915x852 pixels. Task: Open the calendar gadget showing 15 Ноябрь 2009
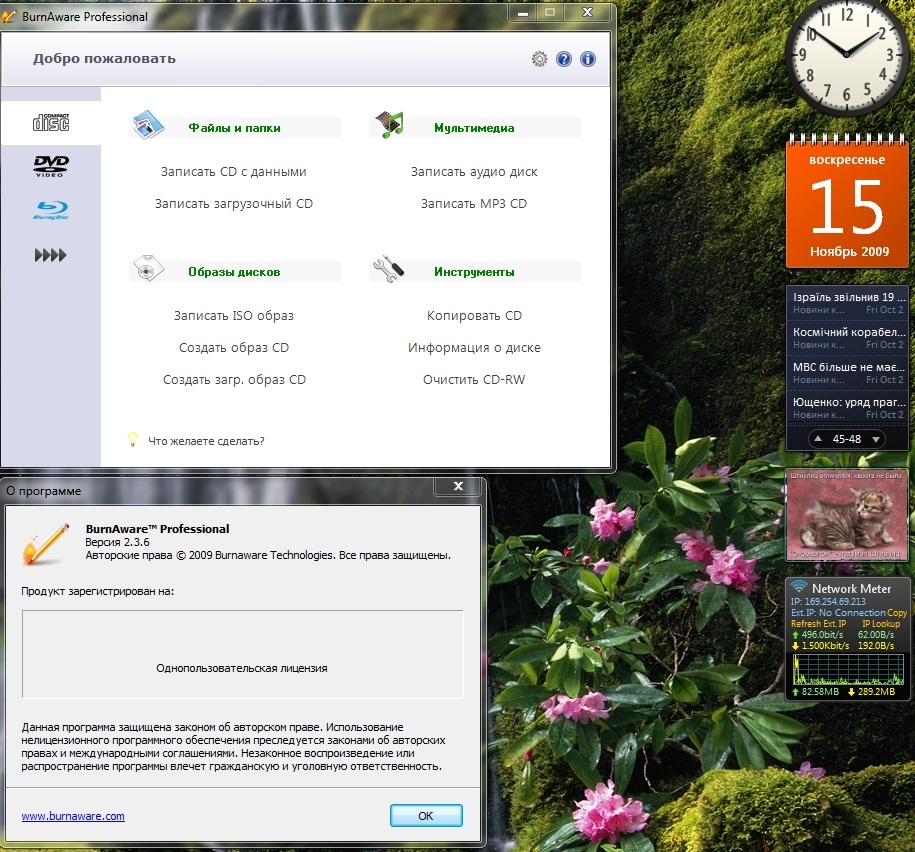coord(847,201)
